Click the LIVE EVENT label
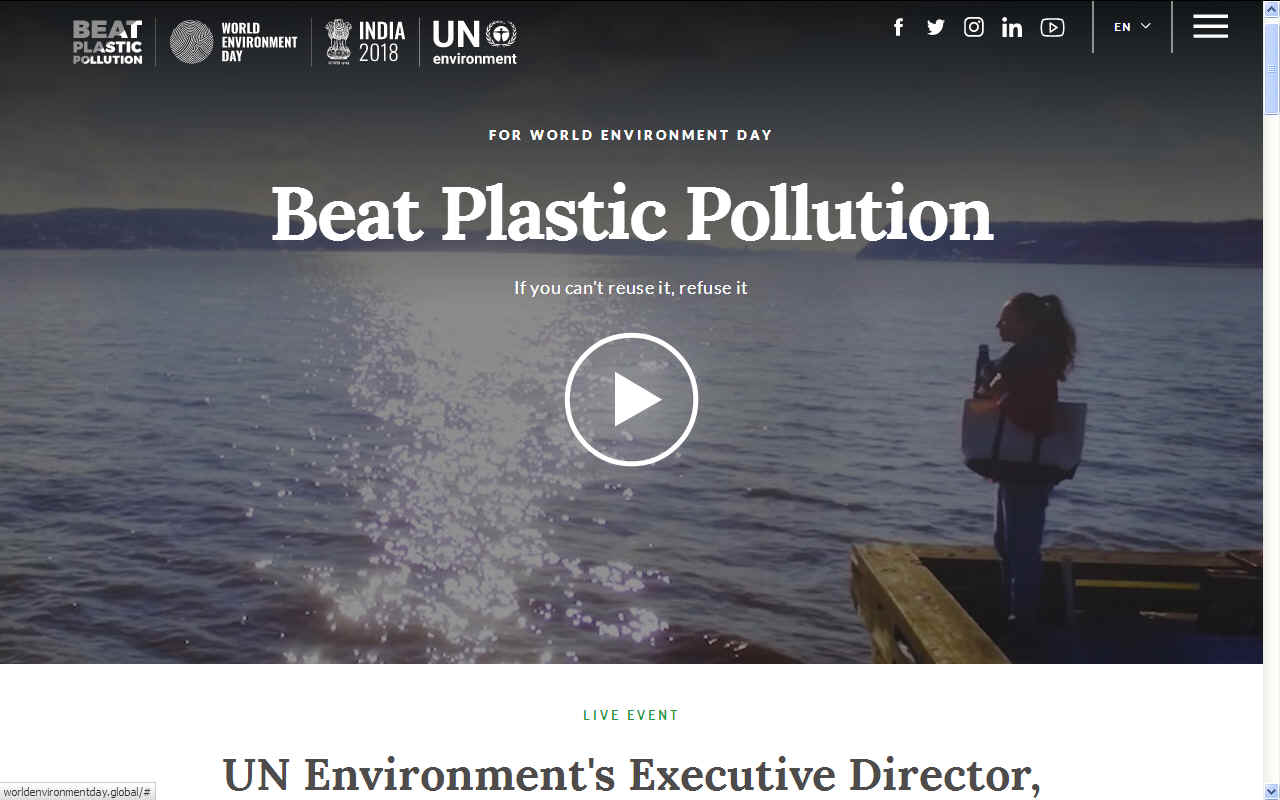Screen dimensions: 1280x800 click(631, 715)
